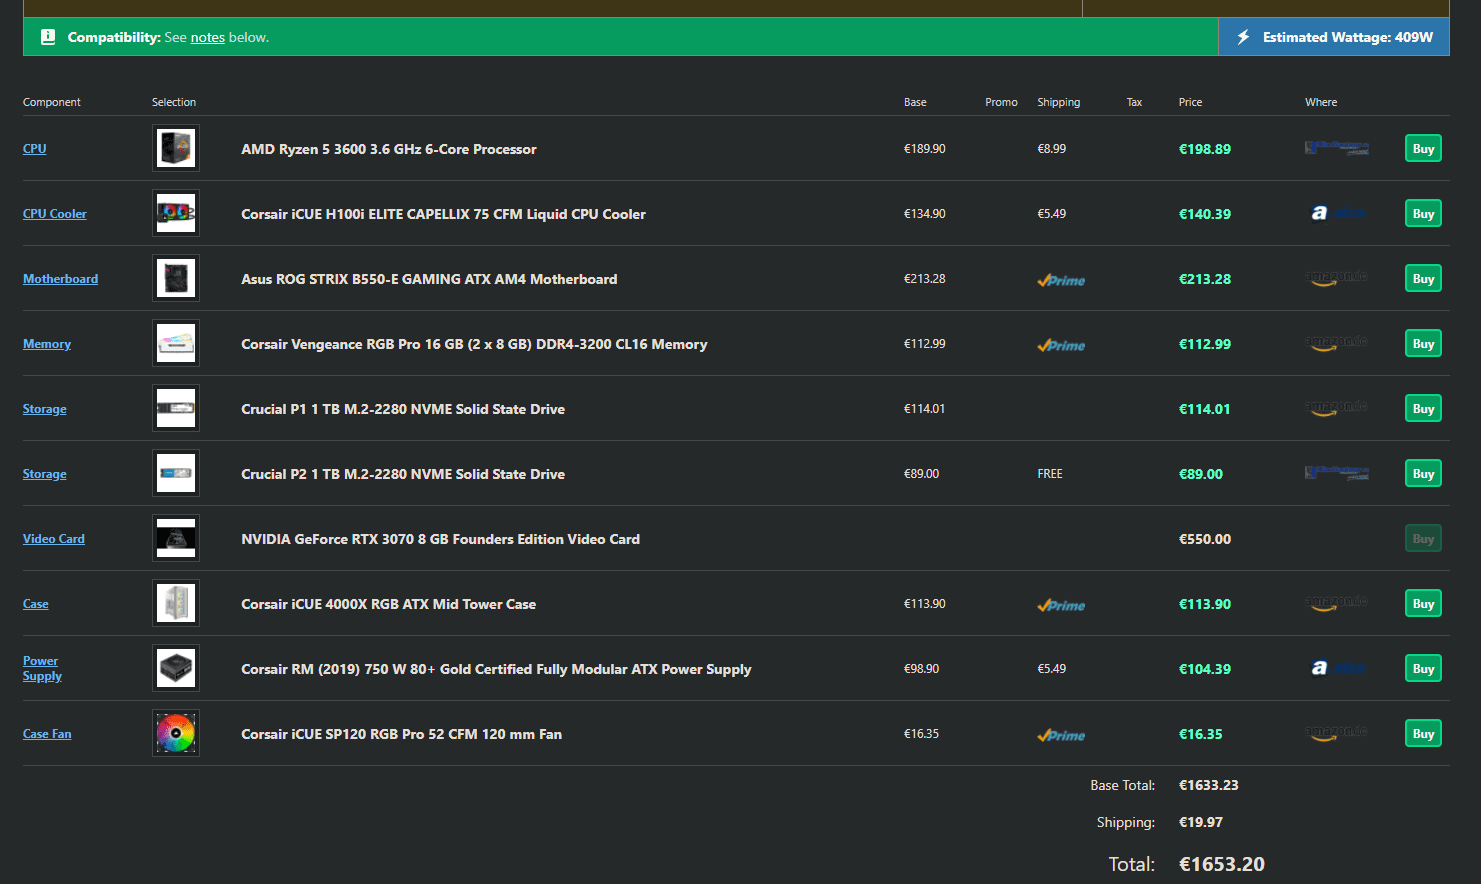Open the Crucial P1 SSD thumbnail image
The width and height of the screenshot is (1481, 884).
[176, 408]
